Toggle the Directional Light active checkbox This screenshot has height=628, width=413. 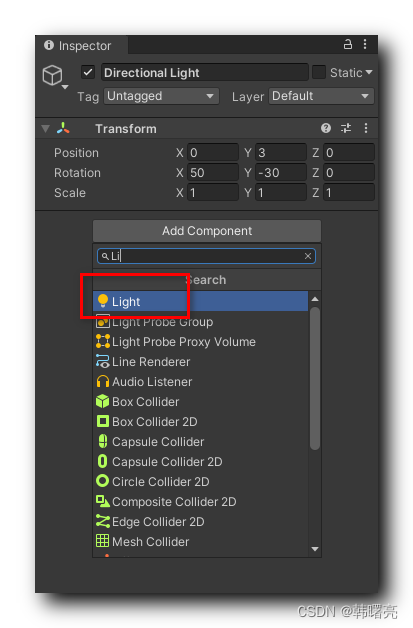pos(88,72)
